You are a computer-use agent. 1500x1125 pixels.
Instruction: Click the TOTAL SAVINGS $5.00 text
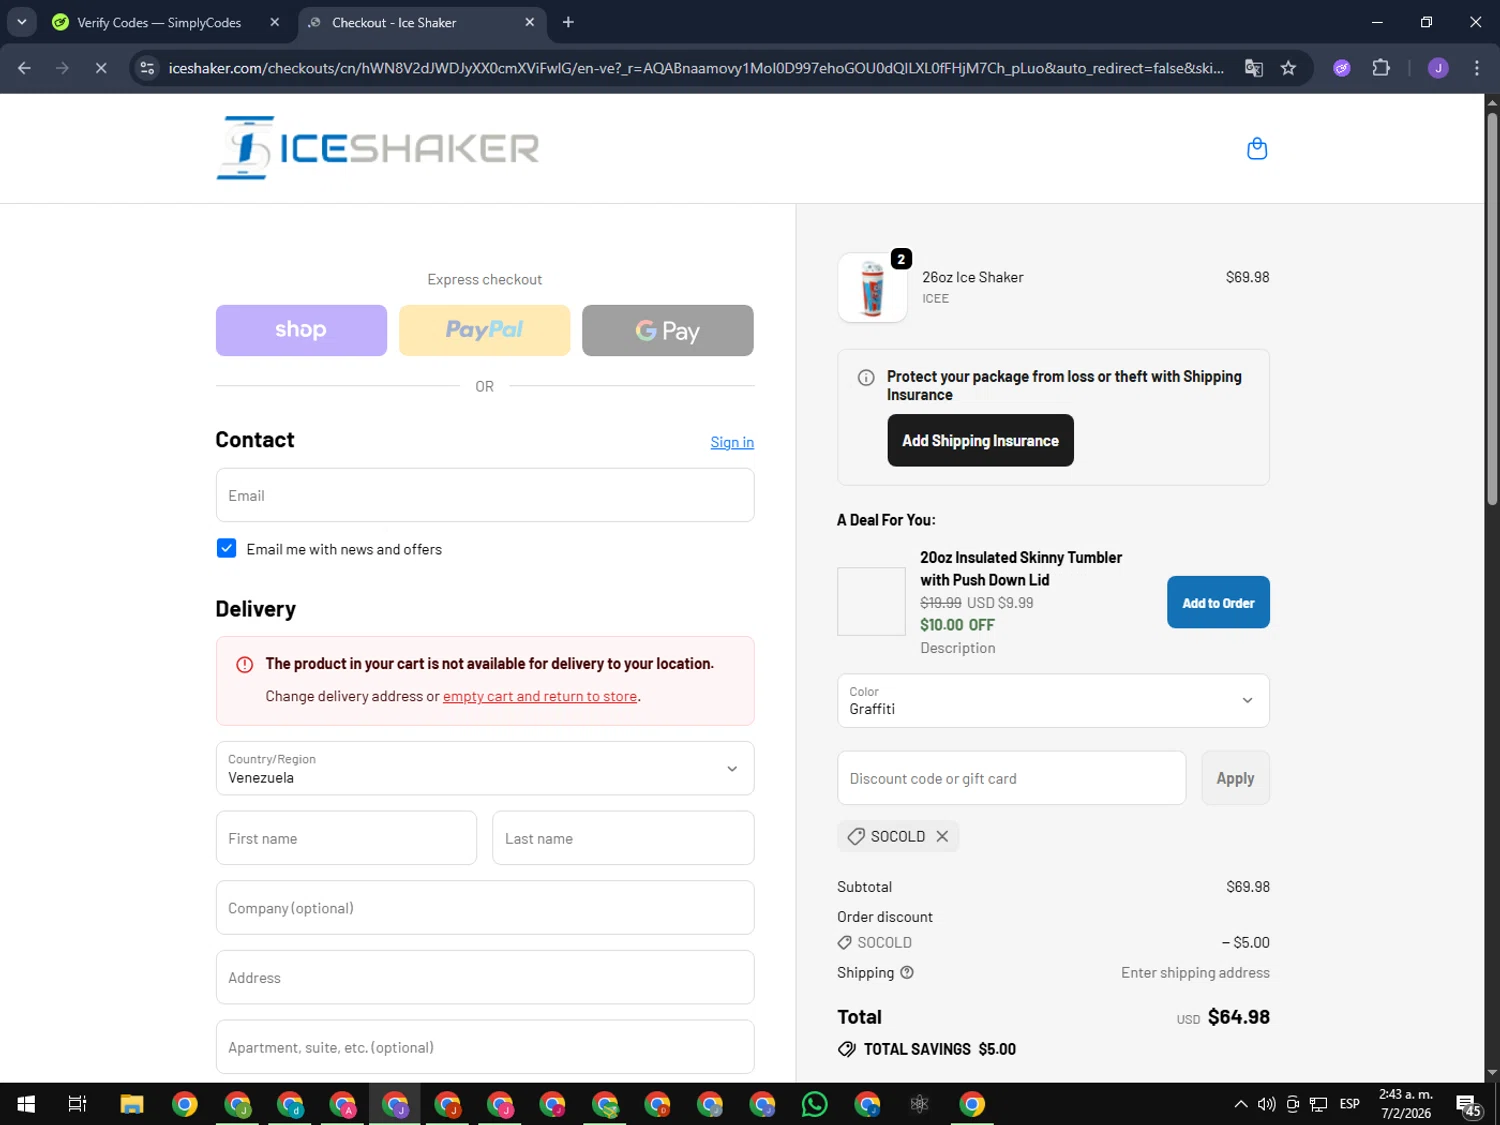pyautogui.click(x=939, y=1049)
